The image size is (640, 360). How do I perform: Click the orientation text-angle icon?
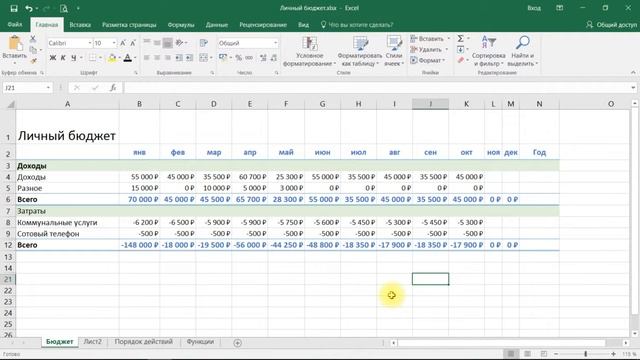point(180,43)
